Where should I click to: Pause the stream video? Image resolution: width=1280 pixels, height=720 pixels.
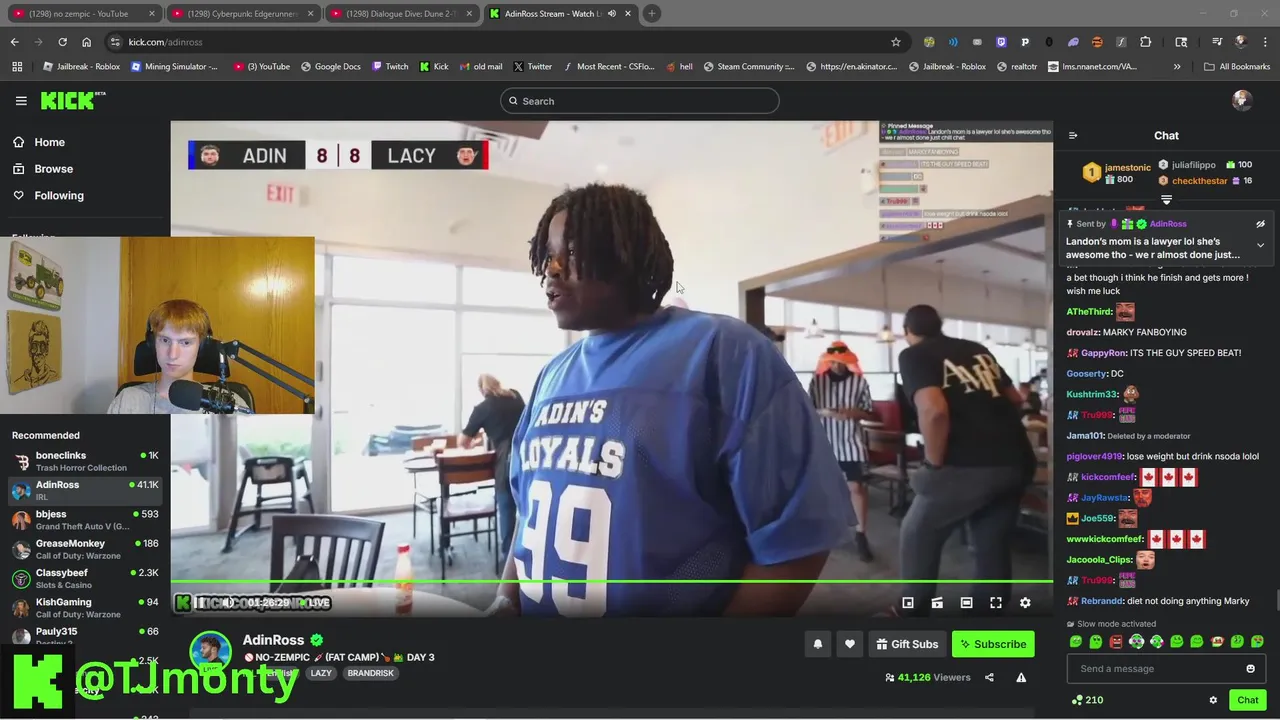tap(200, 603)
